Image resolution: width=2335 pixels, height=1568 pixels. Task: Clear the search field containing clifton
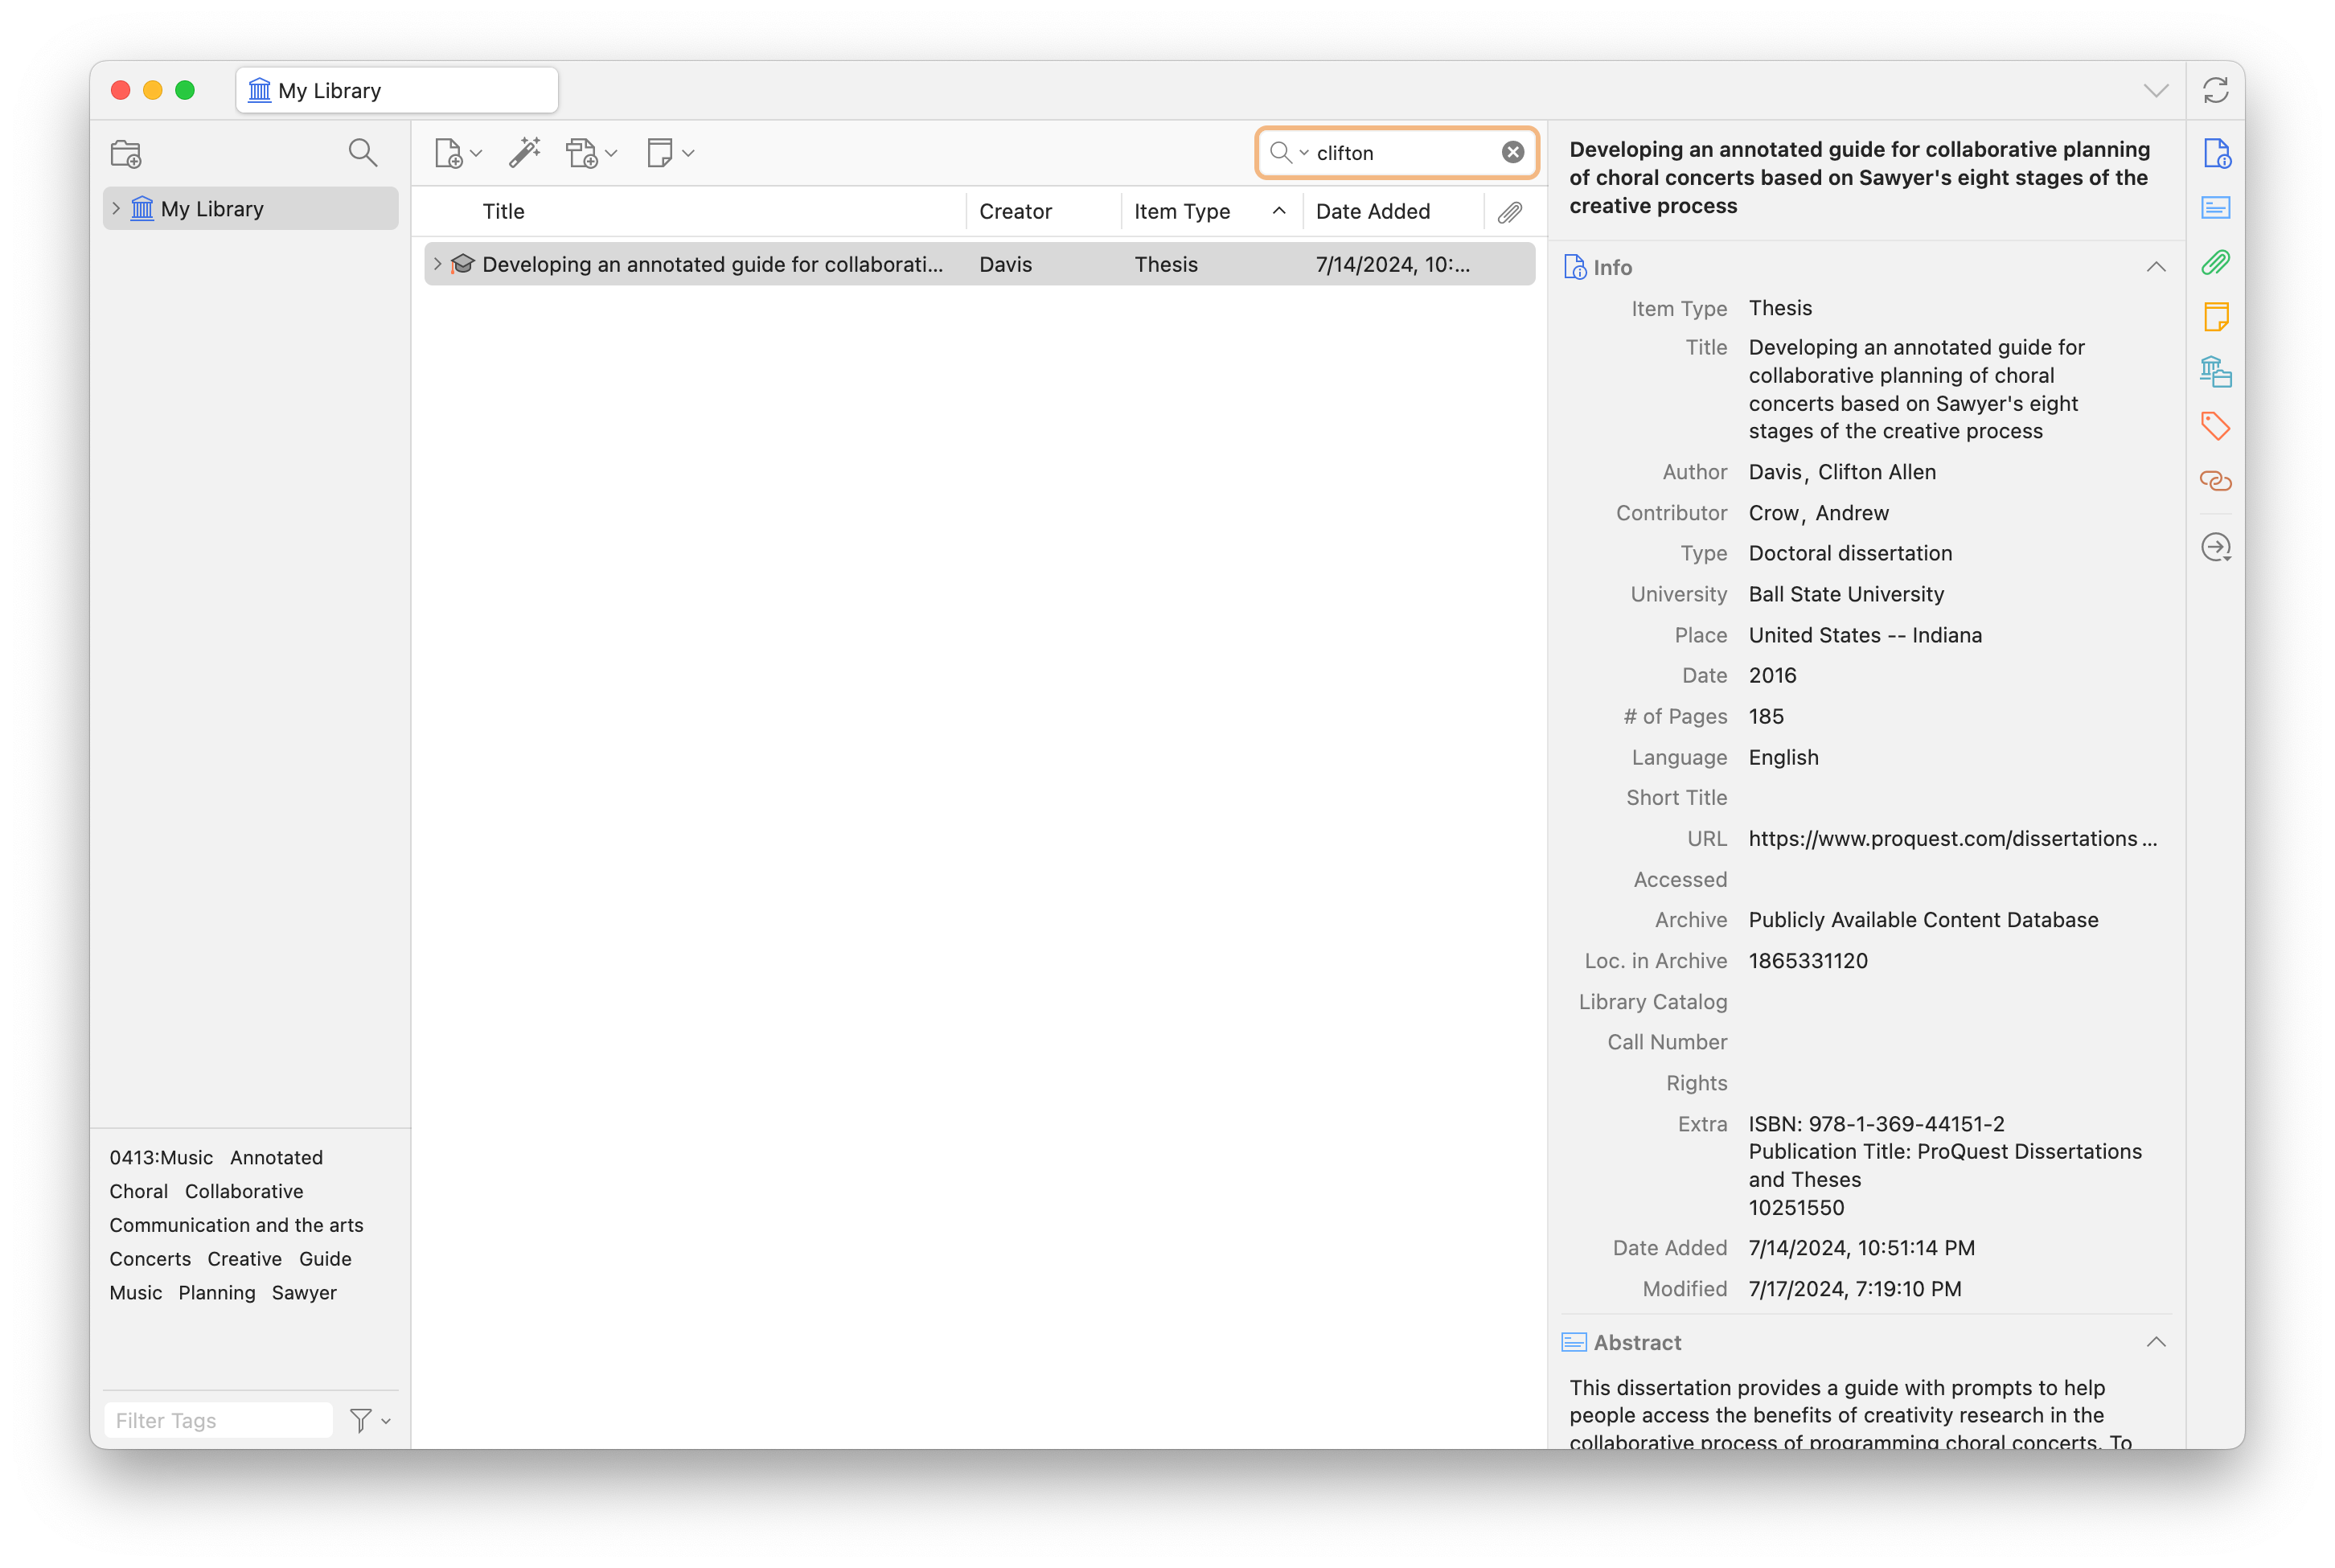[x=1513, y=152]
